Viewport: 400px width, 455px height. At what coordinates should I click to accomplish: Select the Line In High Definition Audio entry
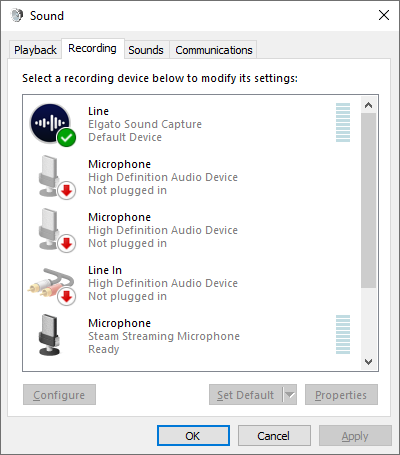pyautogui.click(x=192, y=283)
